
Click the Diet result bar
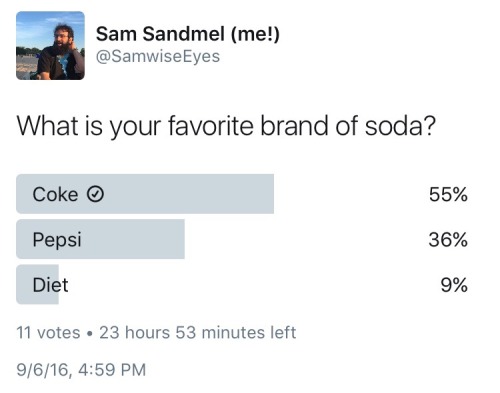click(37, 284)
